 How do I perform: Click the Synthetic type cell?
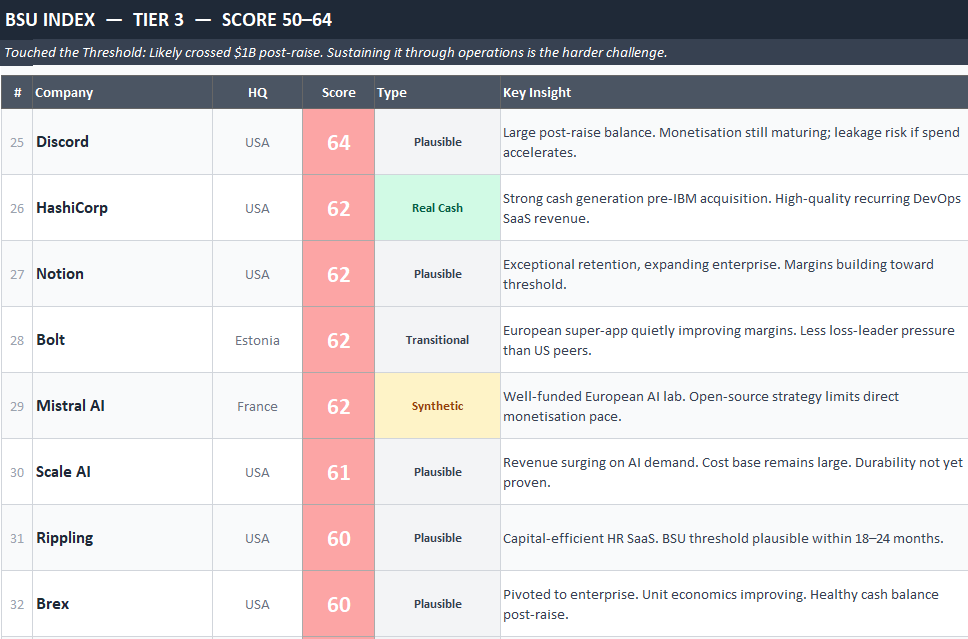[437, 406]
